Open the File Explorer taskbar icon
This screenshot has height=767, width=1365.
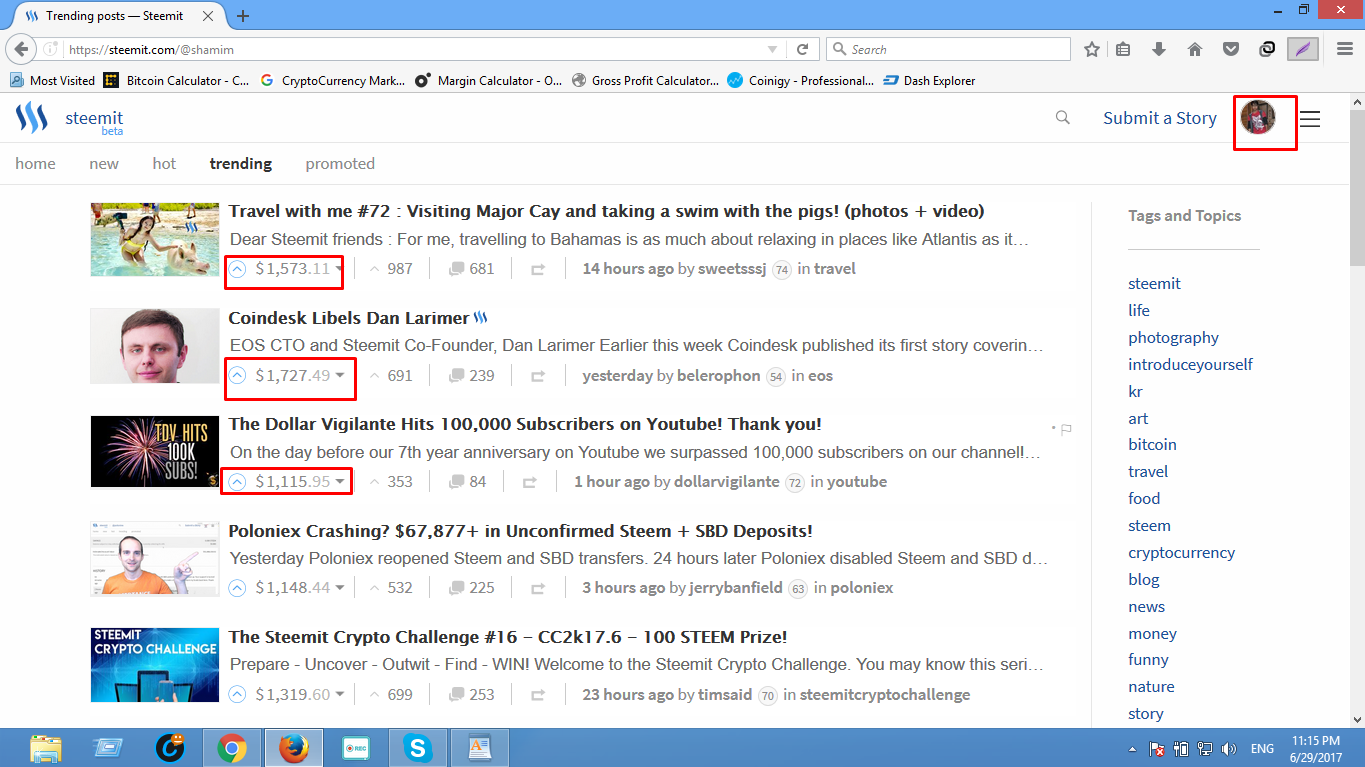coord(45,747)
